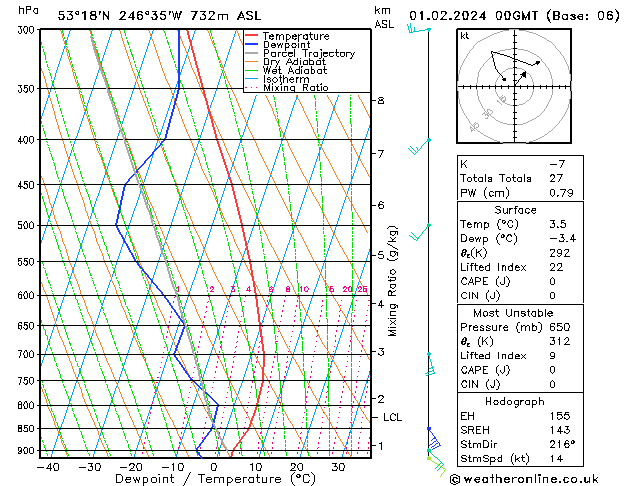Click the date header 01.02.2024 00GMT

point(473,16)
